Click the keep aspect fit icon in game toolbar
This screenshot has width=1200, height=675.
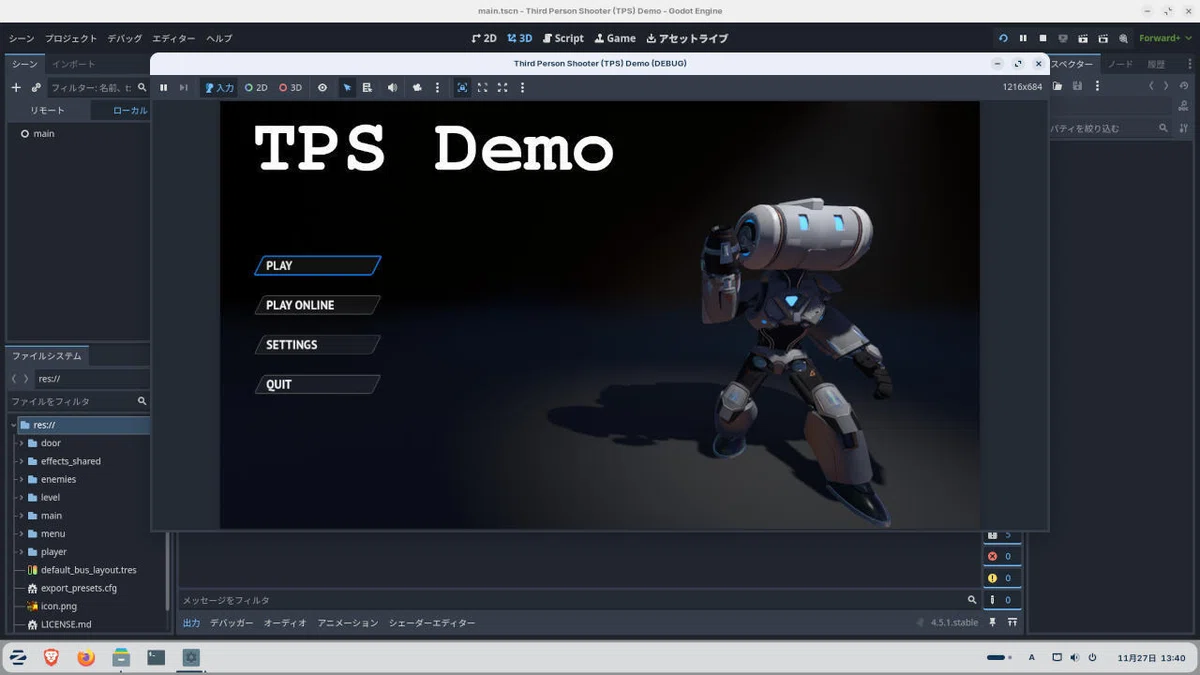tap(482, 88)
